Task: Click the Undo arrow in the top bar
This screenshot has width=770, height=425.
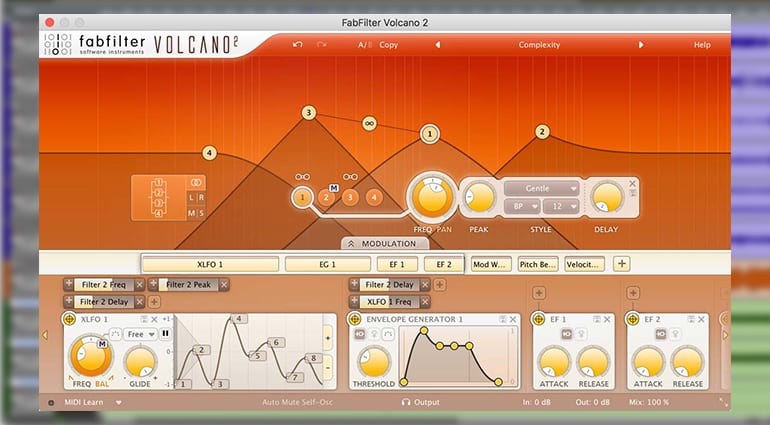Action: (x=298, y=45)
